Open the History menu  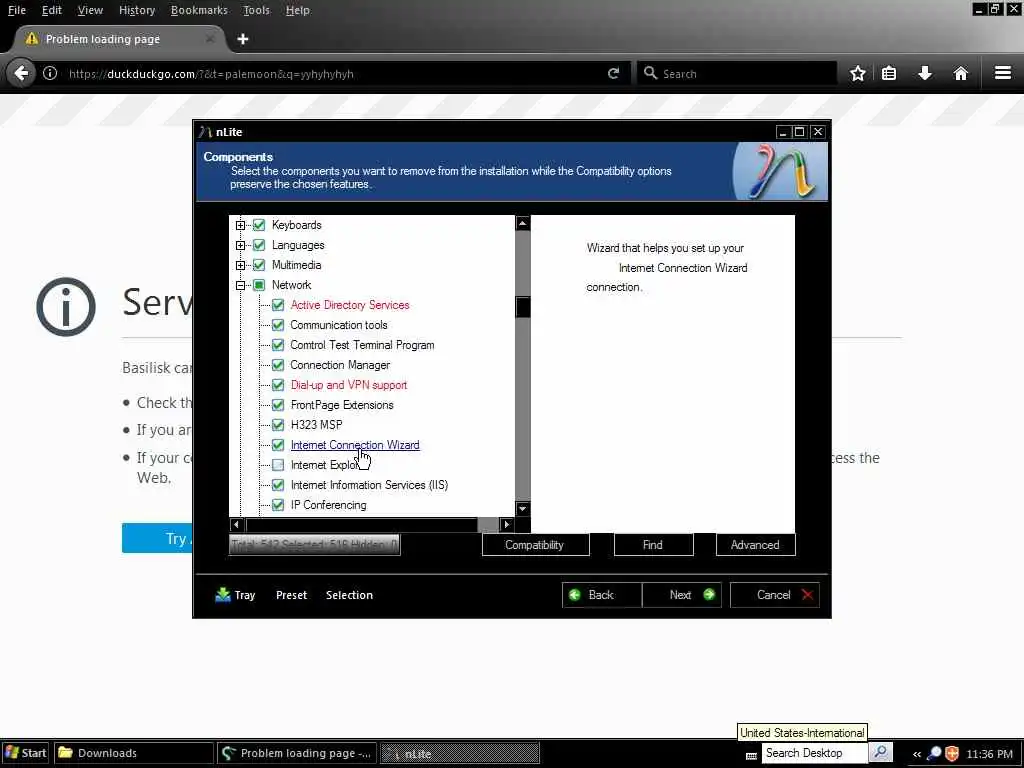[136, 10]
